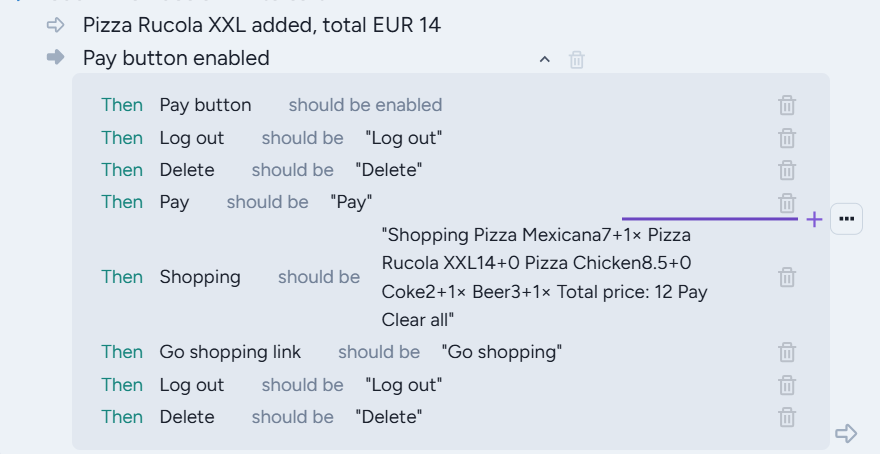Open the three-dots more options menu

click(846, 219)
